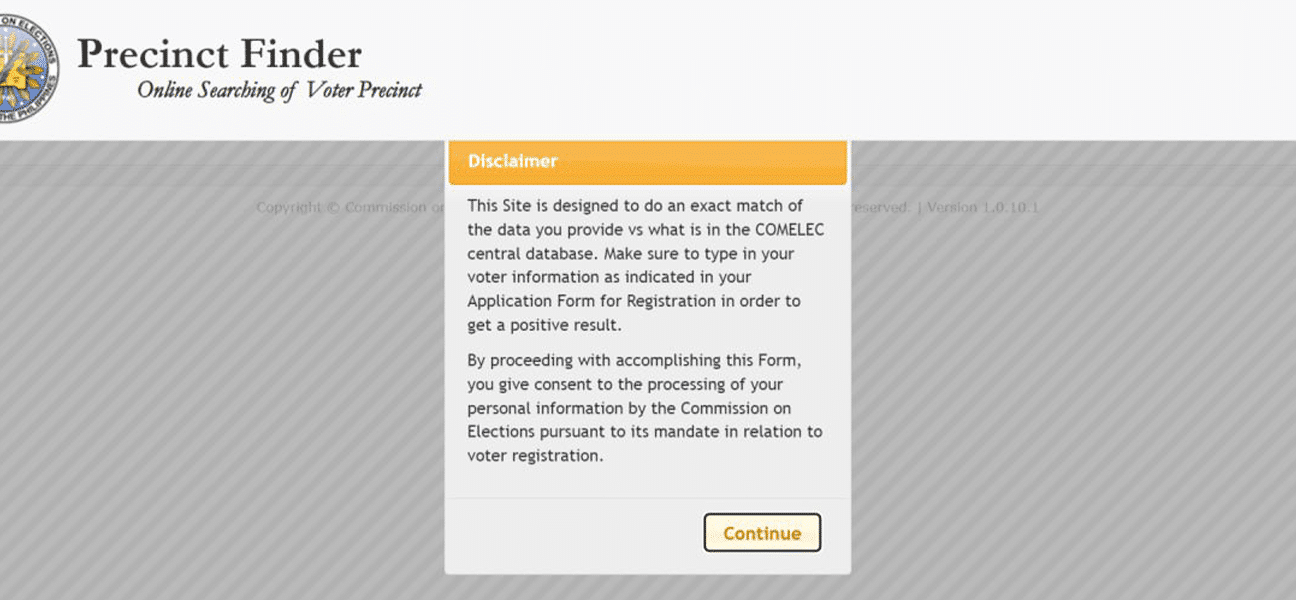Click the Version 1.0.10.1 footer text
1296x600 pixels.
click(x=983, y=208)
